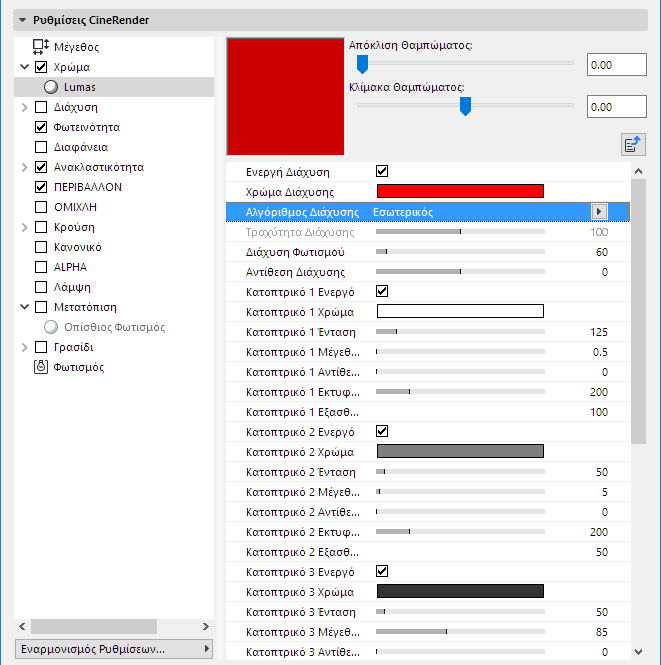This screenshot has height=665, width=661.
Task: Click the large red material preview
Action: (x=285, y=96)
